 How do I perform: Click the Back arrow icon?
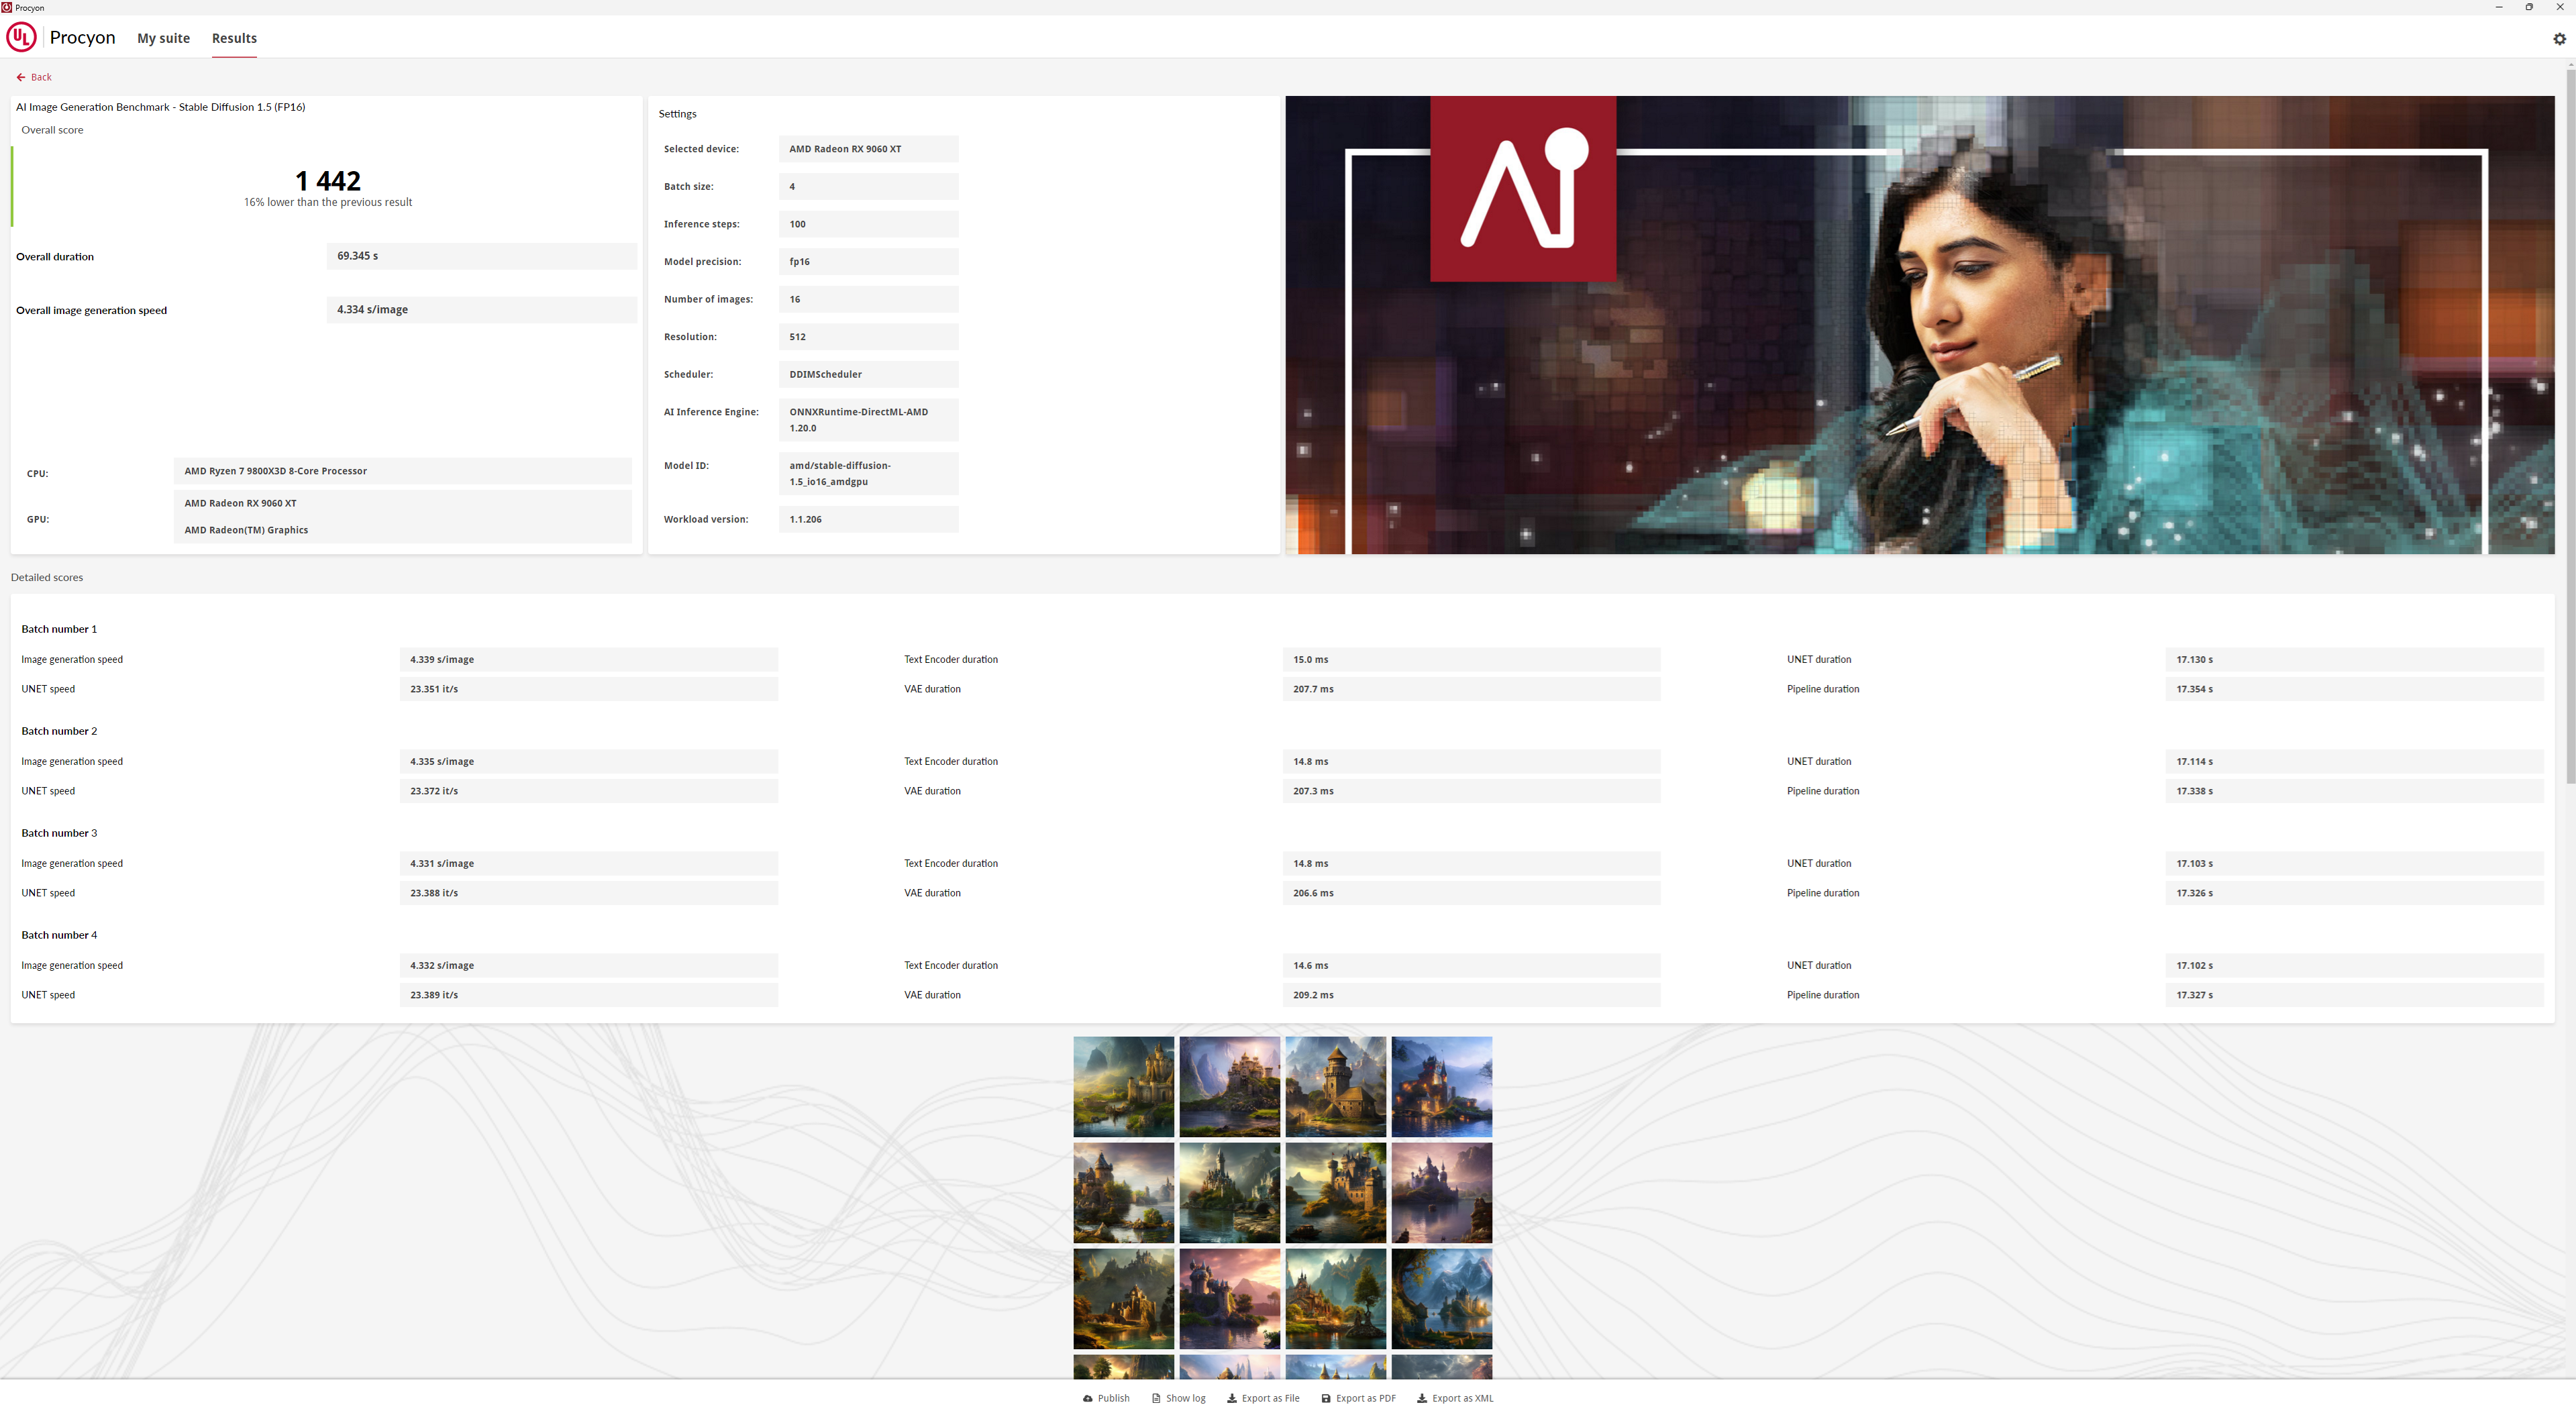(21, 77)
